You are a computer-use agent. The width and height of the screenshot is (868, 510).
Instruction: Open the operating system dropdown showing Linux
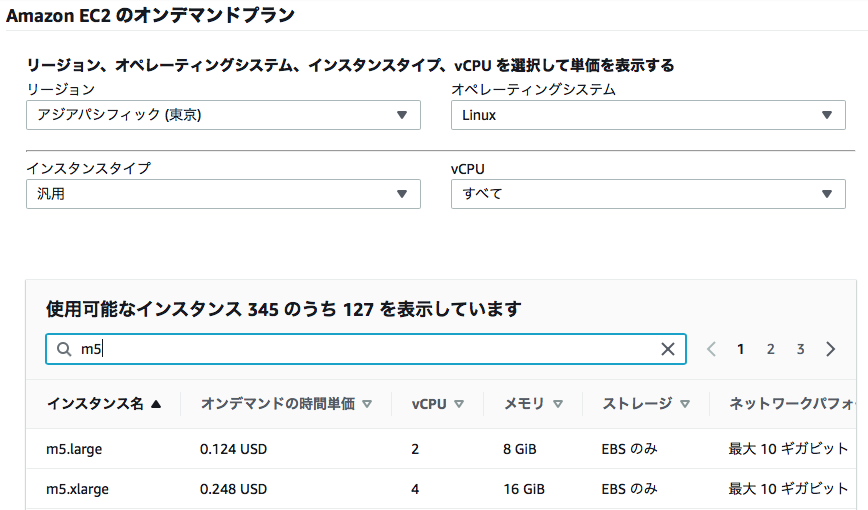[x=648, y=115]
